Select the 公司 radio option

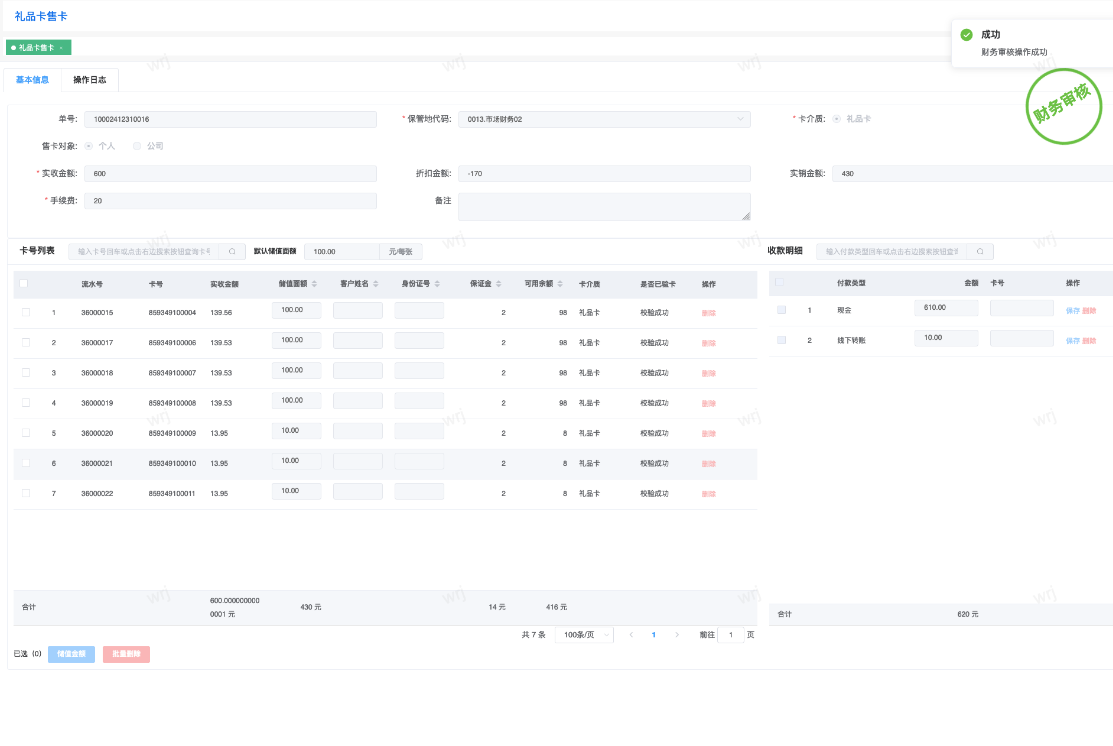pyautogui.click(x=137, y=146)
